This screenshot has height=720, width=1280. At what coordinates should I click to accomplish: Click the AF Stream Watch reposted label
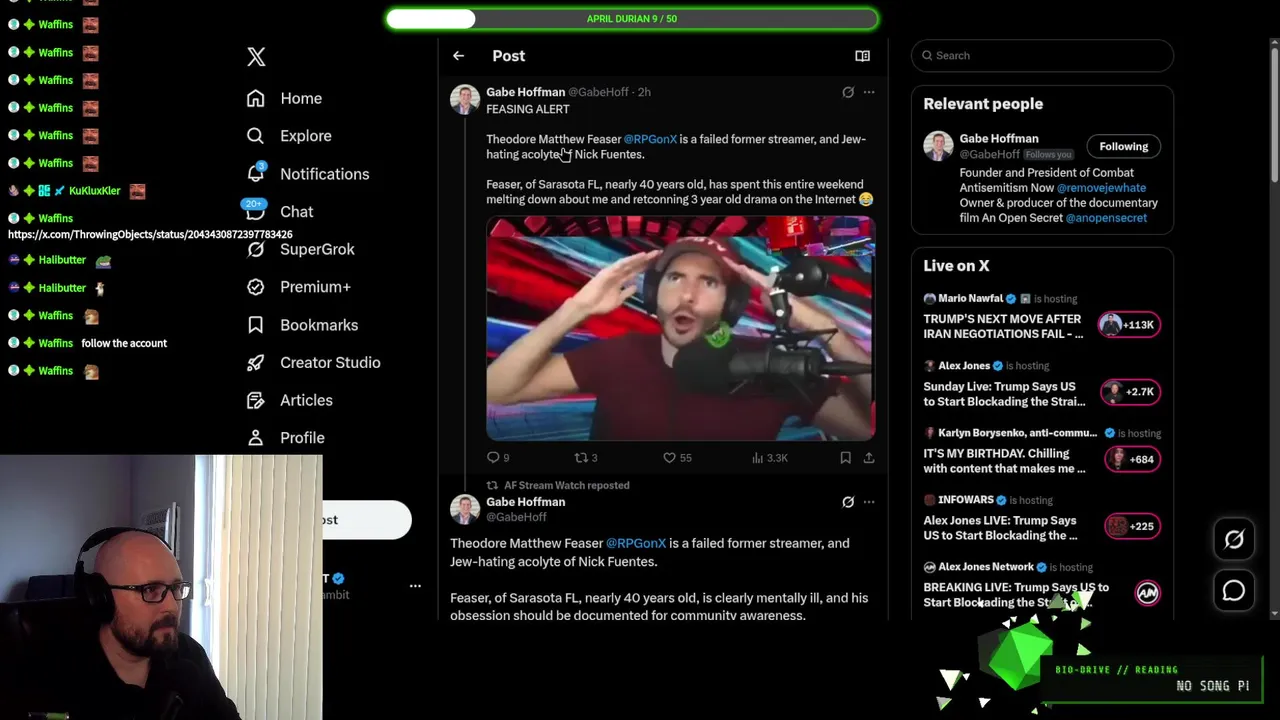pos(566,485)
